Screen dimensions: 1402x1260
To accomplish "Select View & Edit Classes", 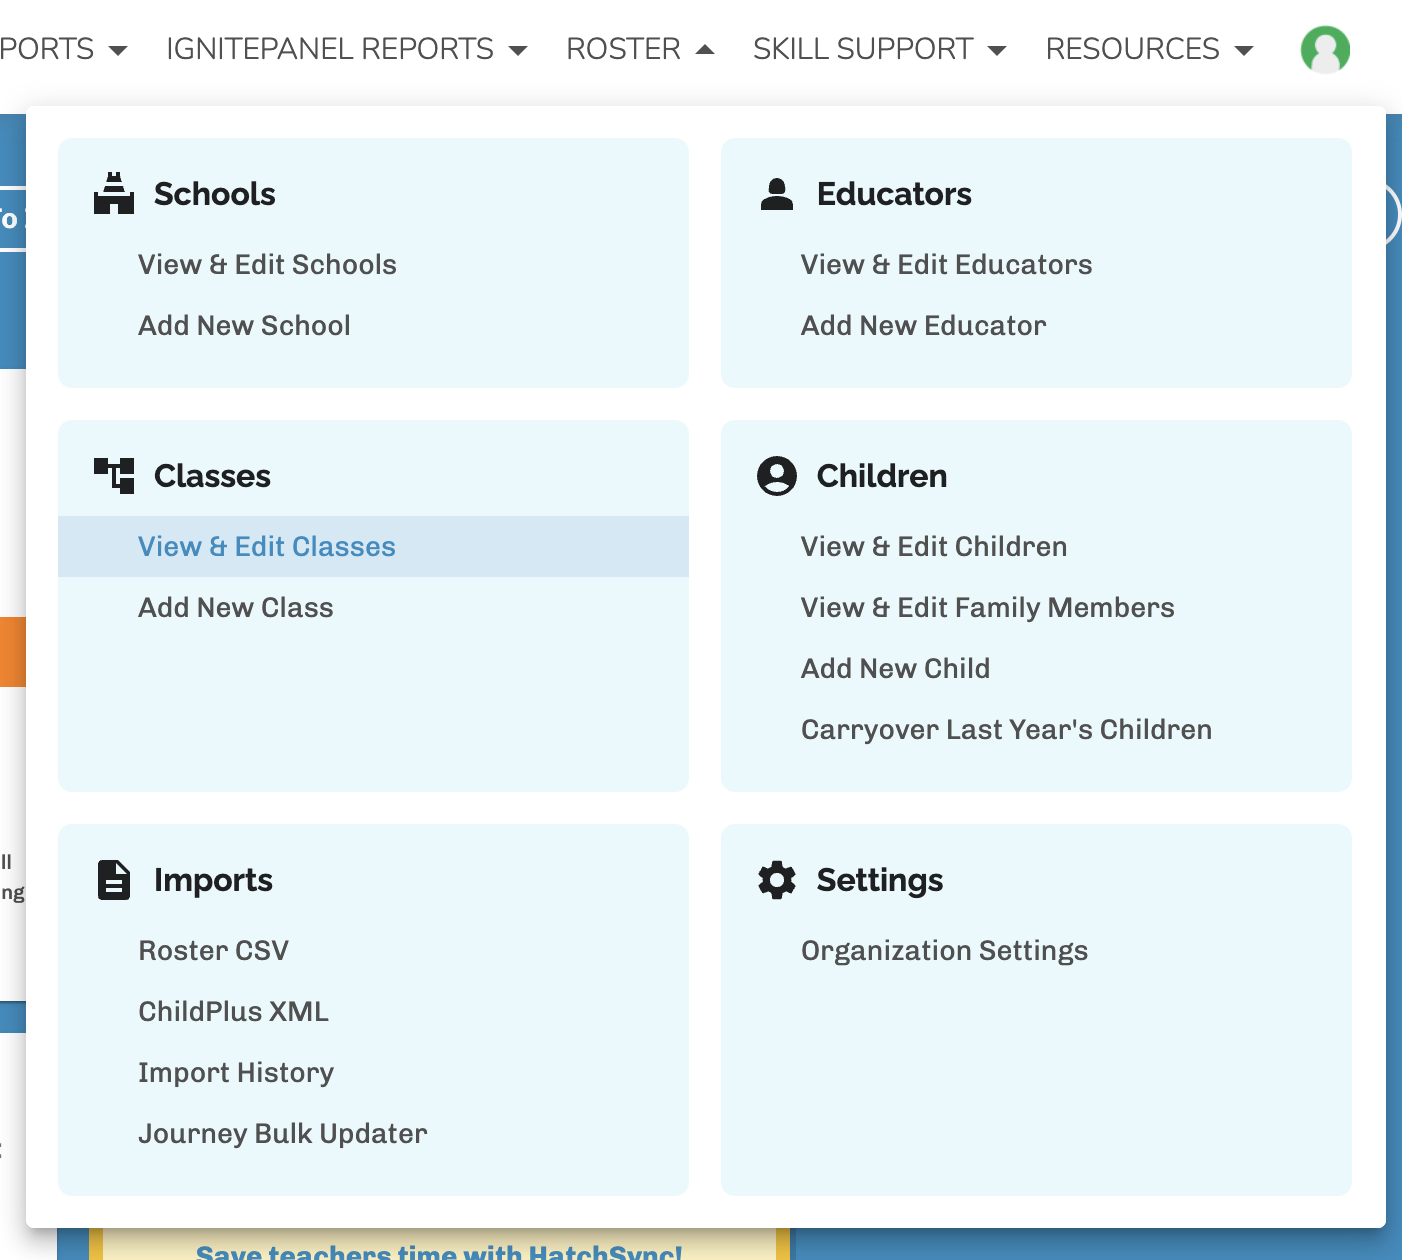I will tap(373, 547).
